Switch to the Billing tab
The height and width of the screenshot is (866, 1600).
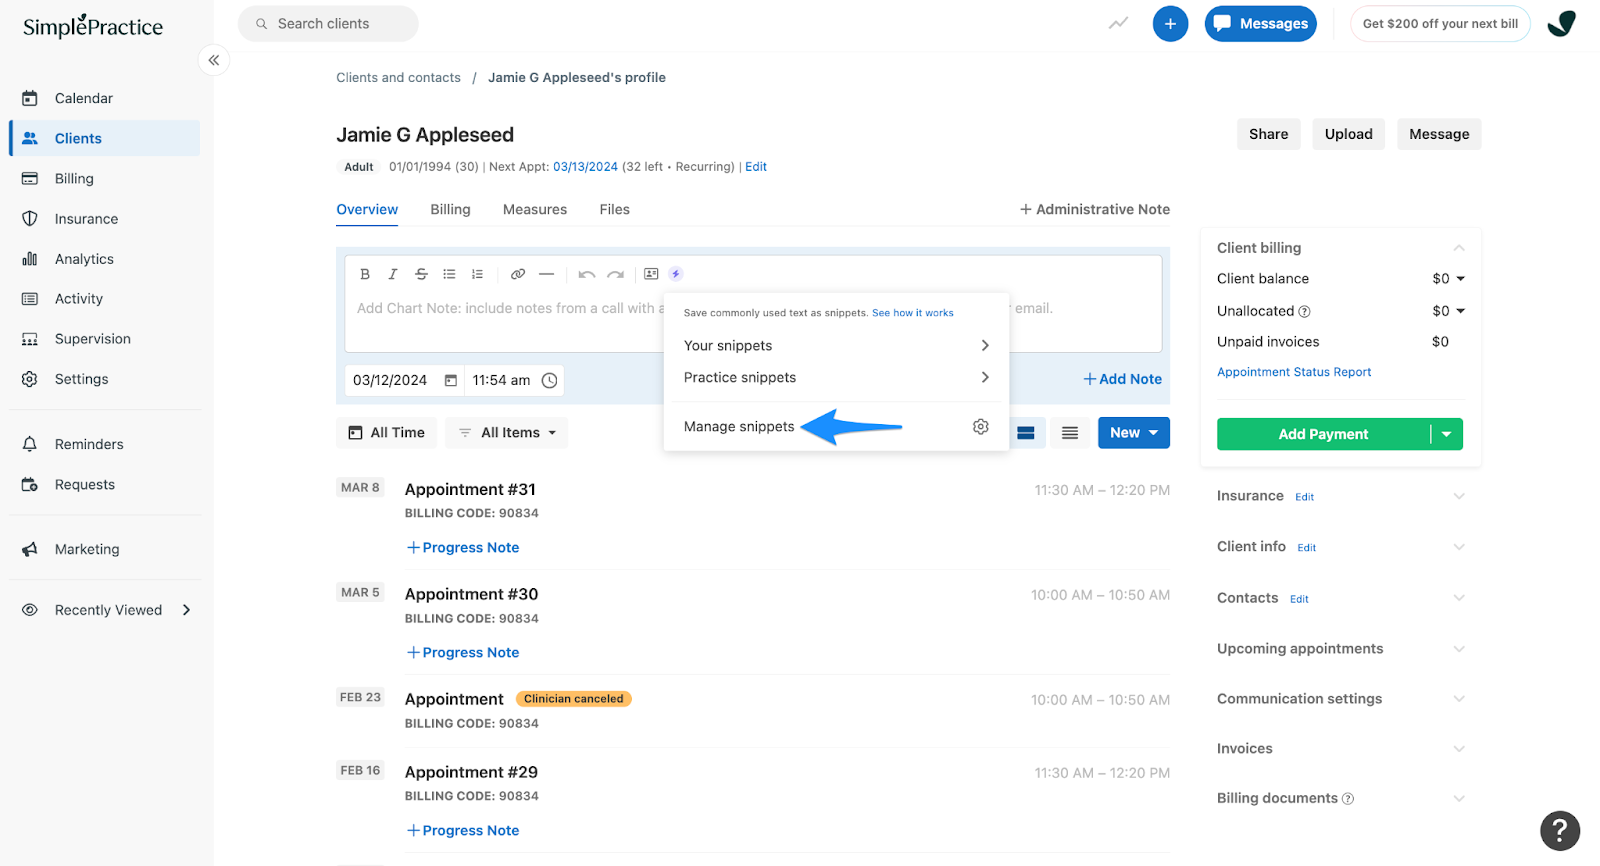(x=450, y=210)
